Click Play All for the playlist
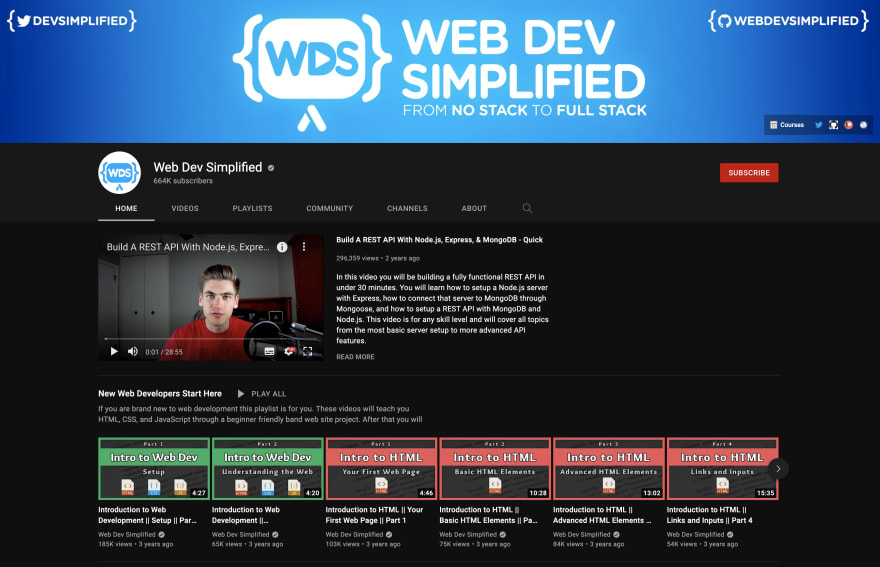 pos(262,394)
